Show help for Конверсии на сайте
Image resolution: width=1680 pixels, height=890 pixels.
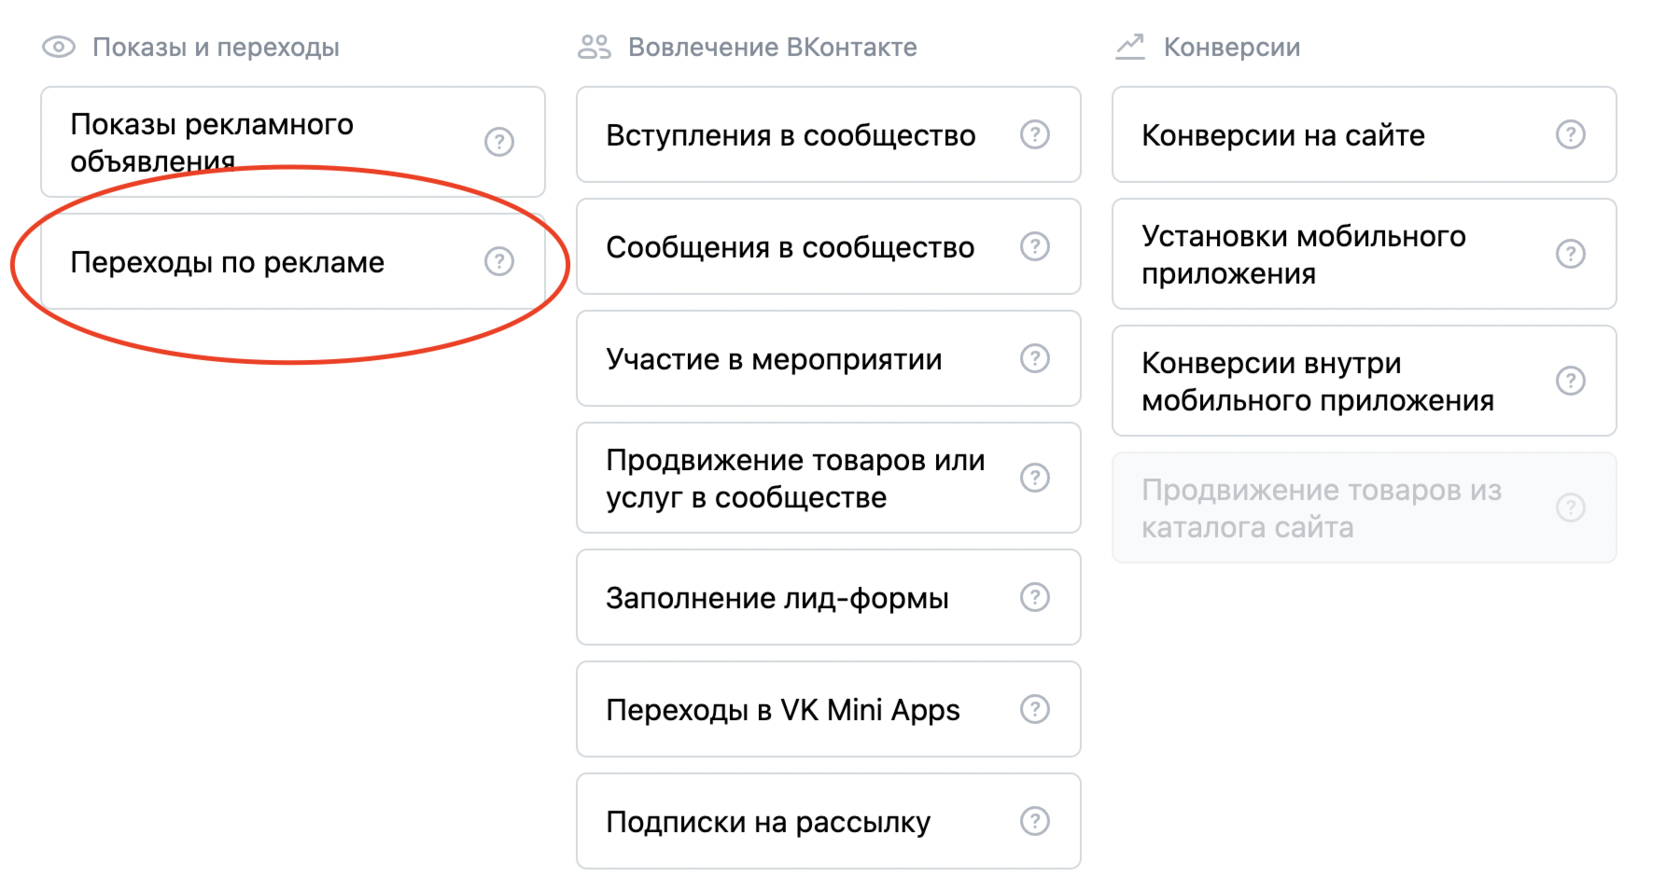tap(1571, 135)
